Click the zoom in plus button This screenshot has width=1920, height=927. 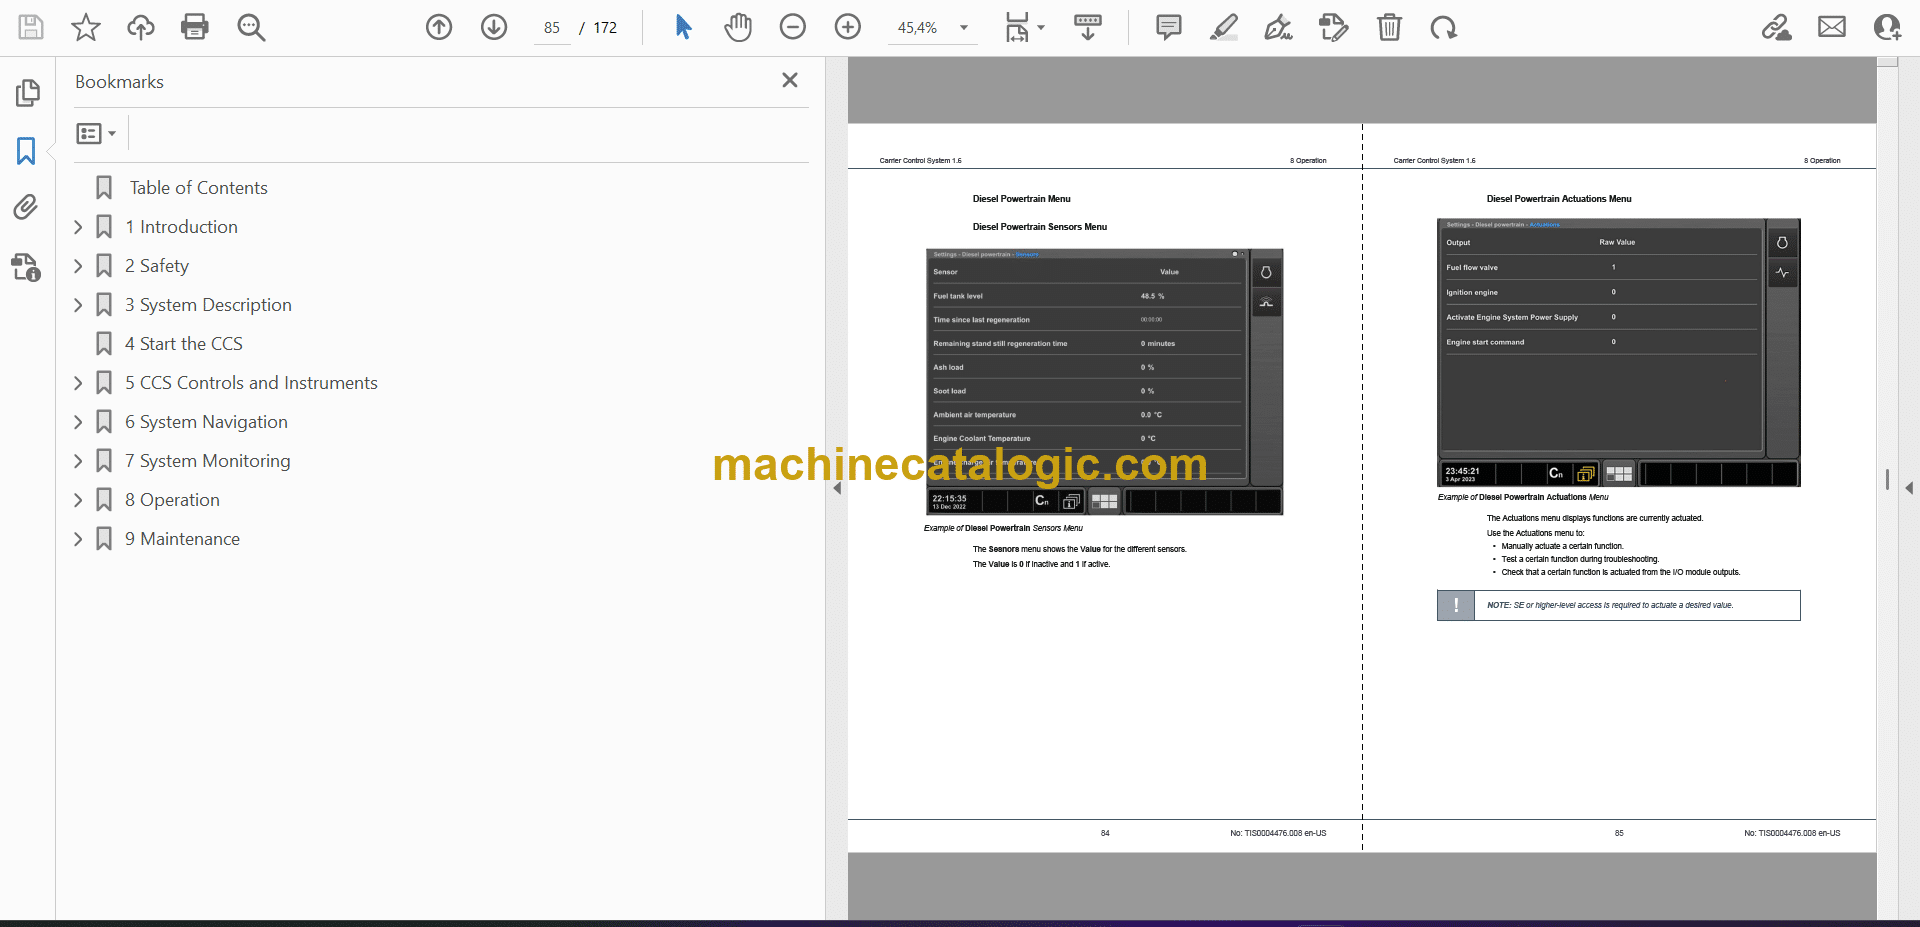(x=848, y=27)
